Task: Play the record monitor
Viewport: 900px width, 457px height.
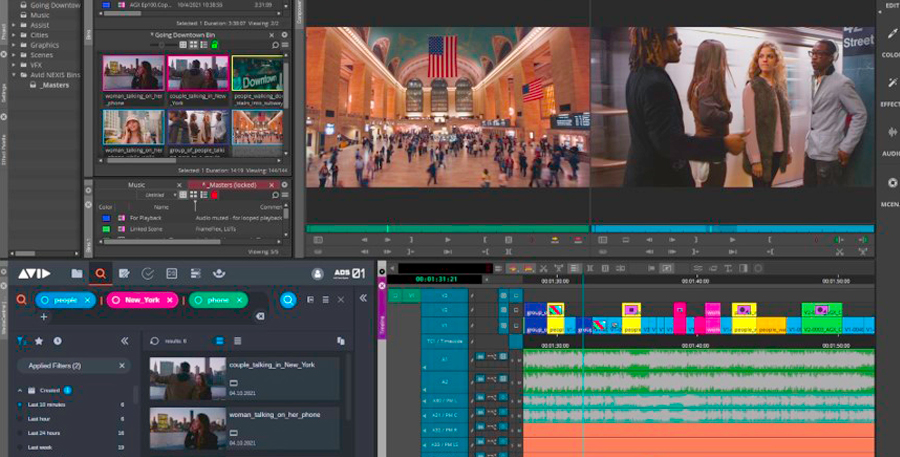Action: click(732, 239)
